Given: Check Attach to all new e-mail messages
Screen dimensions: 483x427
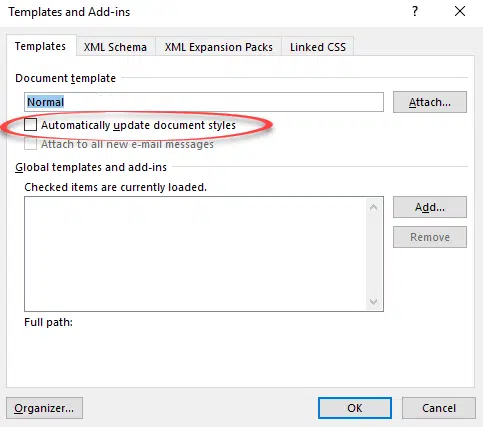Looking at the screenshot, I should click(30, 144).
